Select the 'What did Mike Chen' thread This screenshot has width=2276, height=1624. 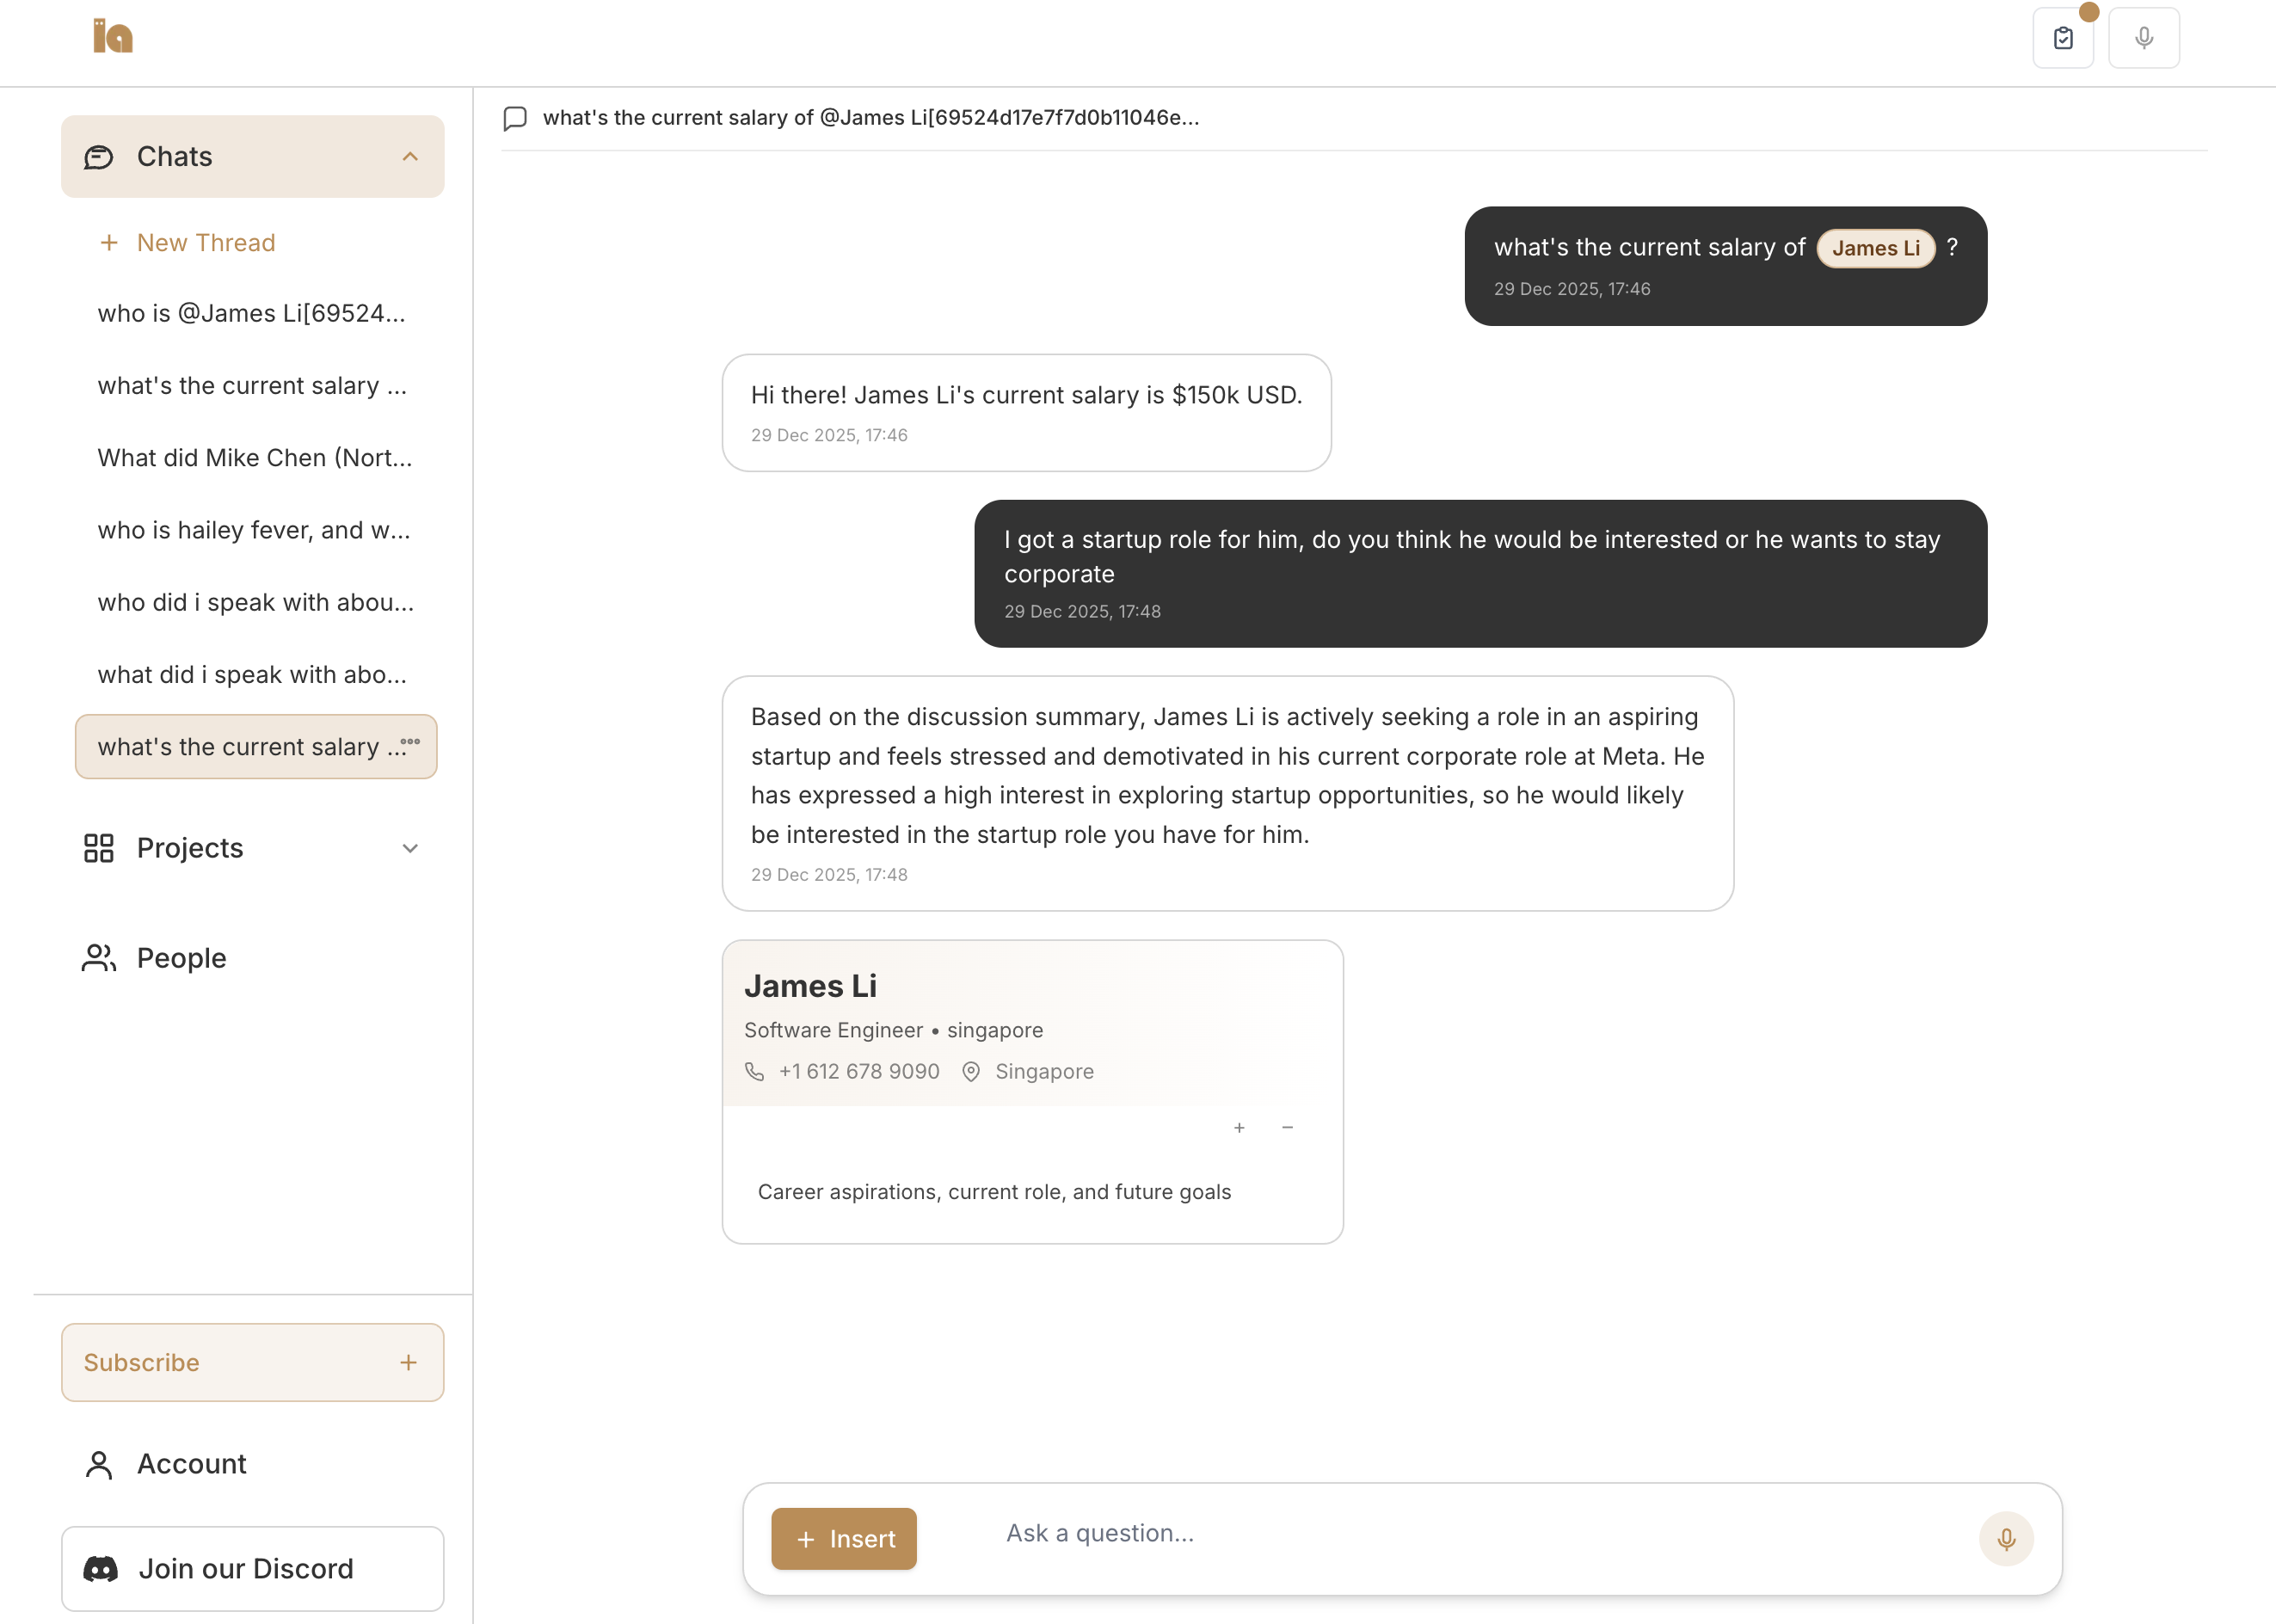point(253,457)
